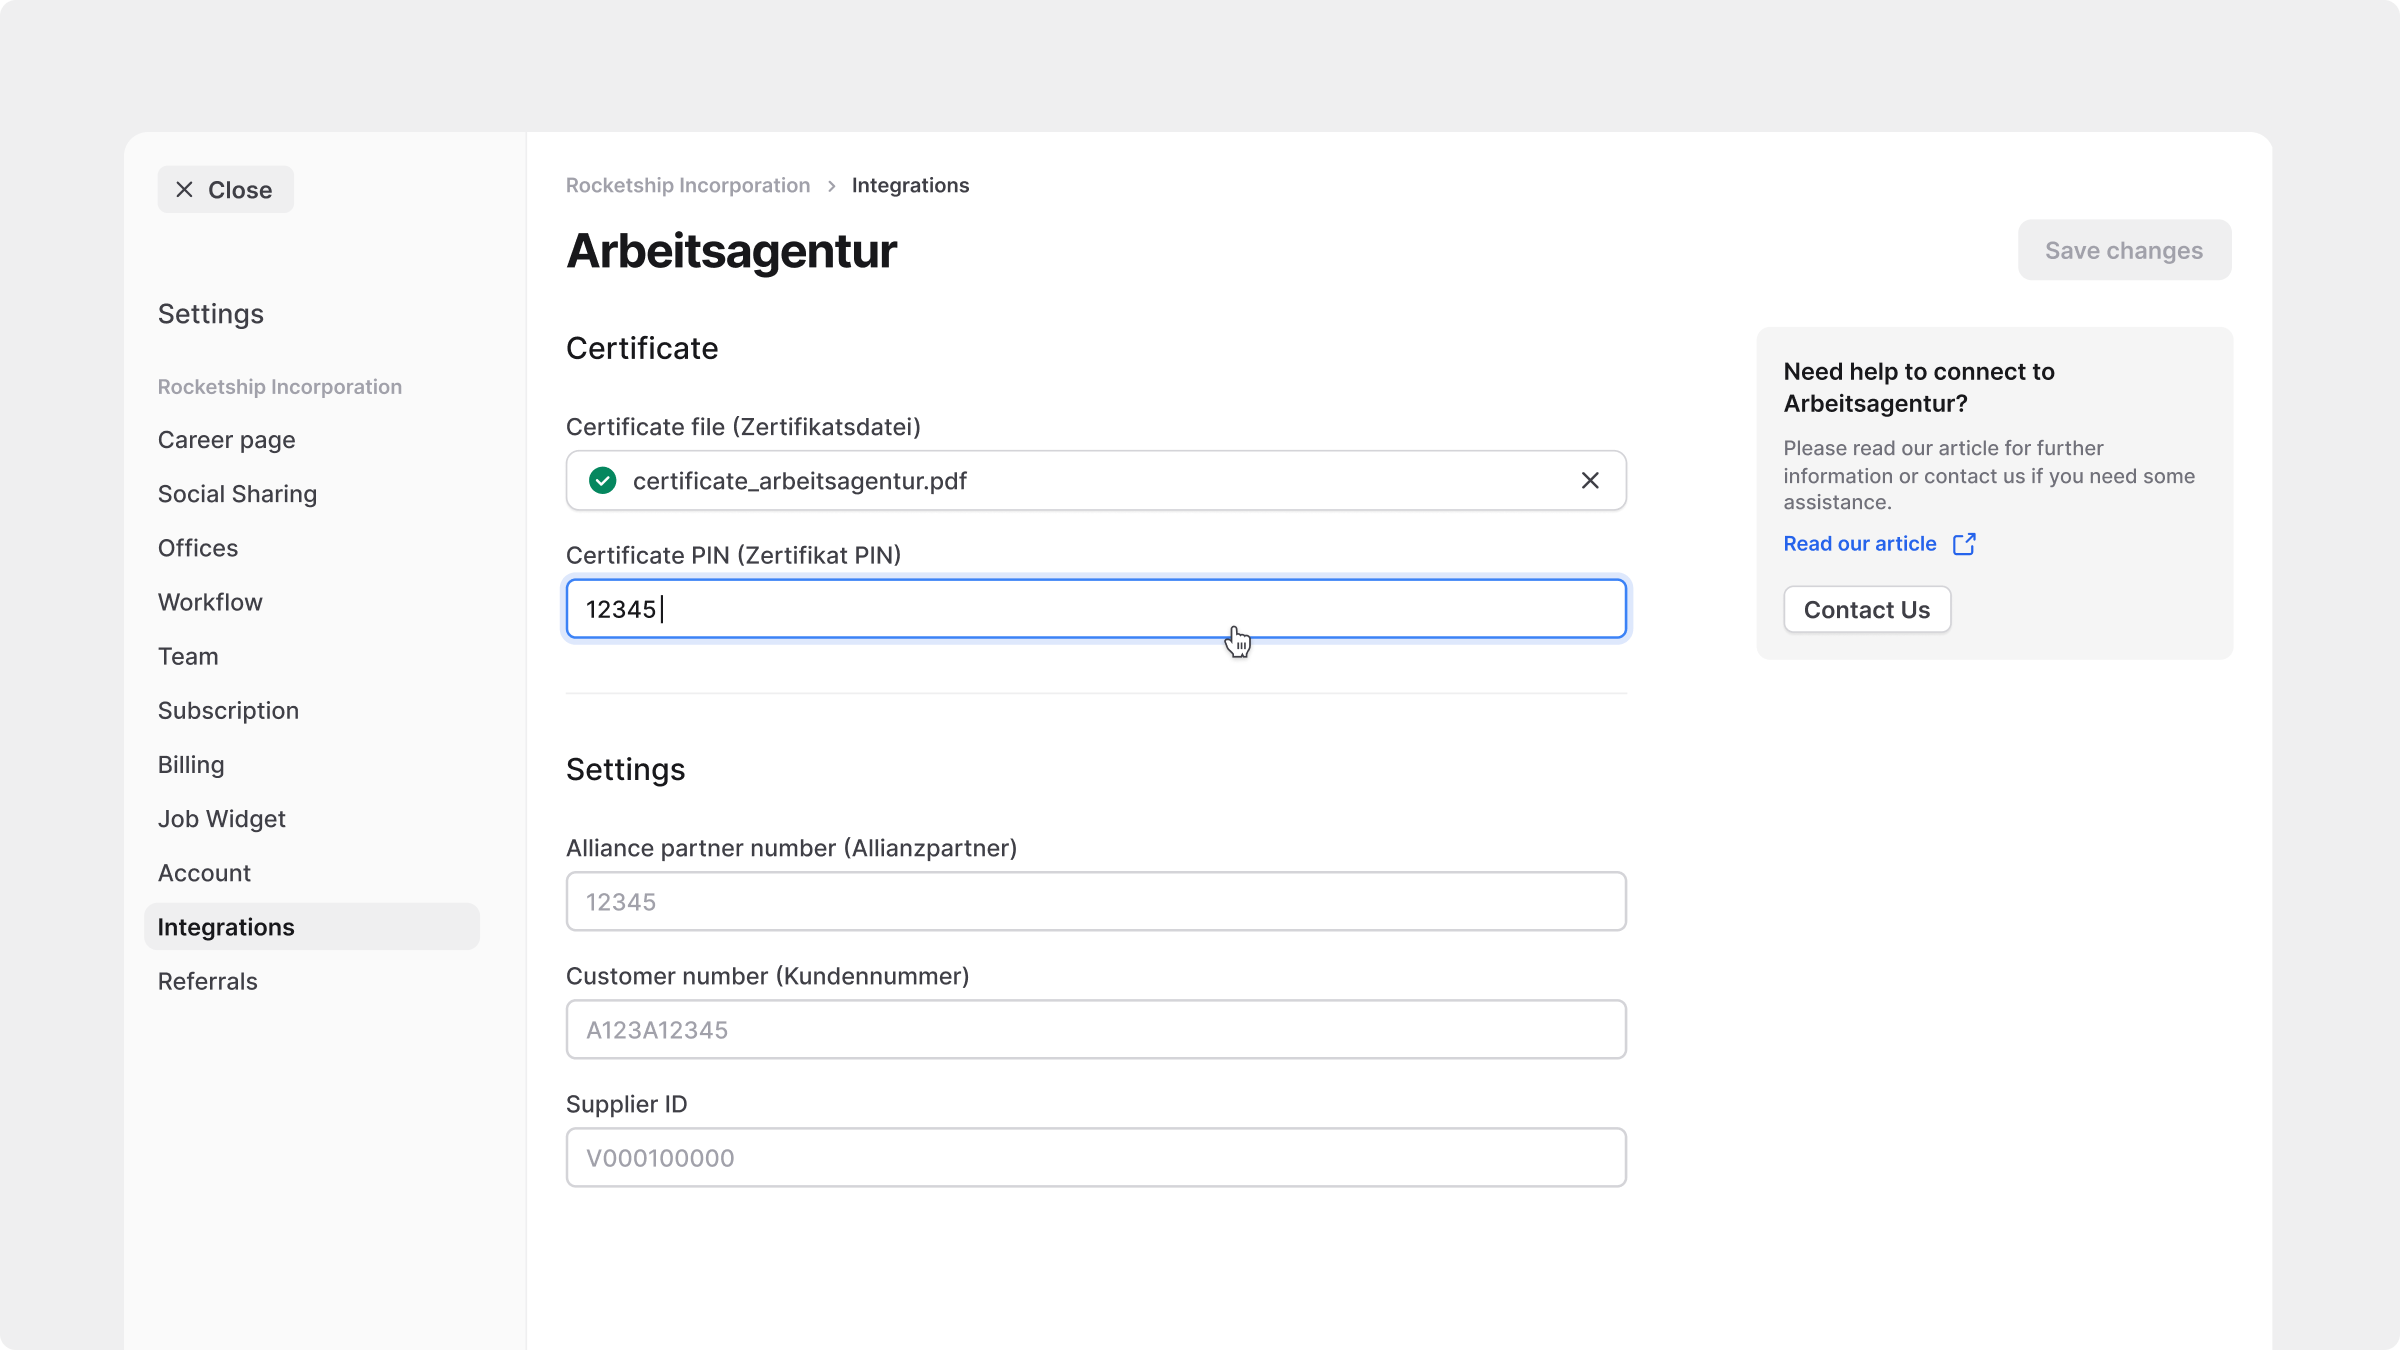Navigate to Subscription settings

click(228, 710)
